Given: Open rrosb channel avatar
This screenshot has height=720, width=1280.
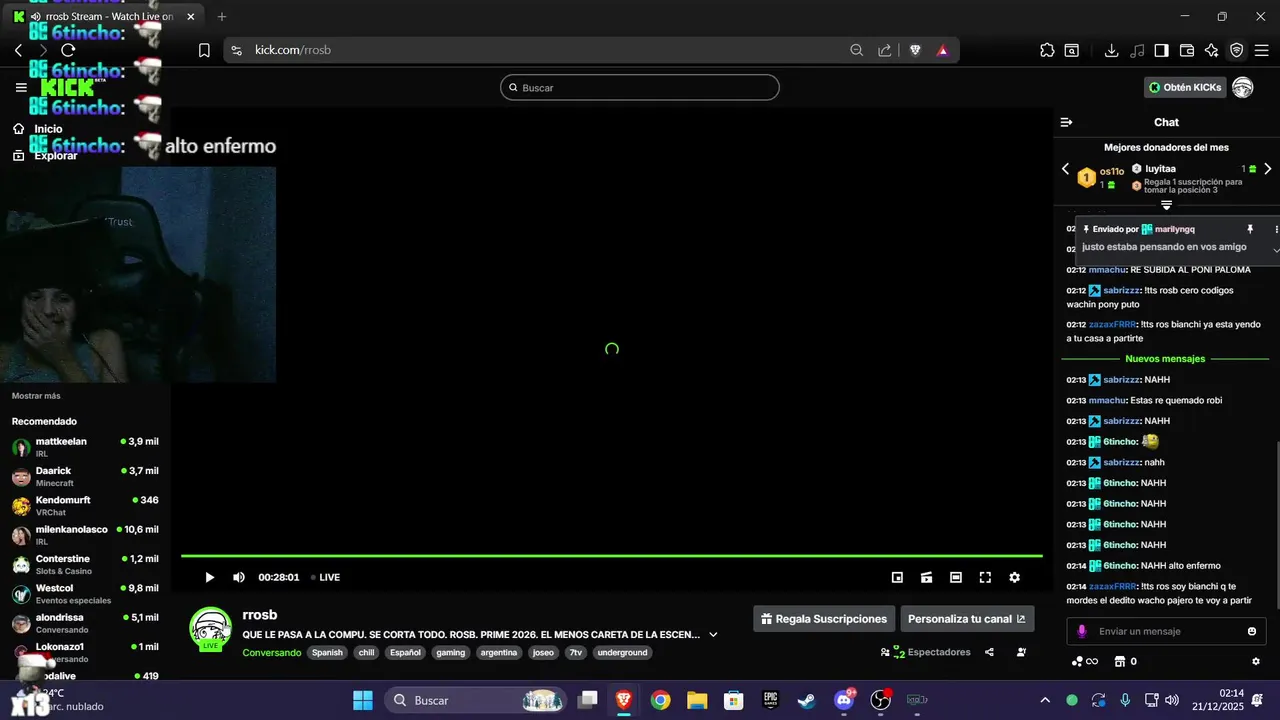Looking at the screenshot, I should click(x=211, y=629).
